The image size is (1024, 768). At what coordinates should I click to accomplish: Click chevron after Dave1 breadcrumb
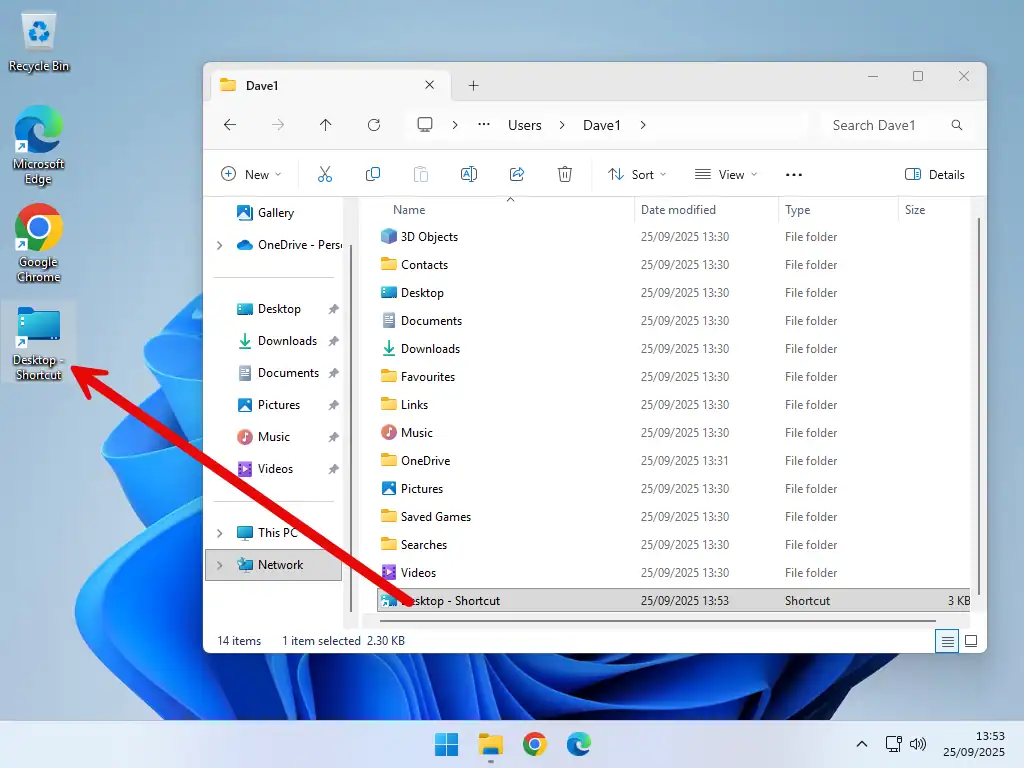643,125
